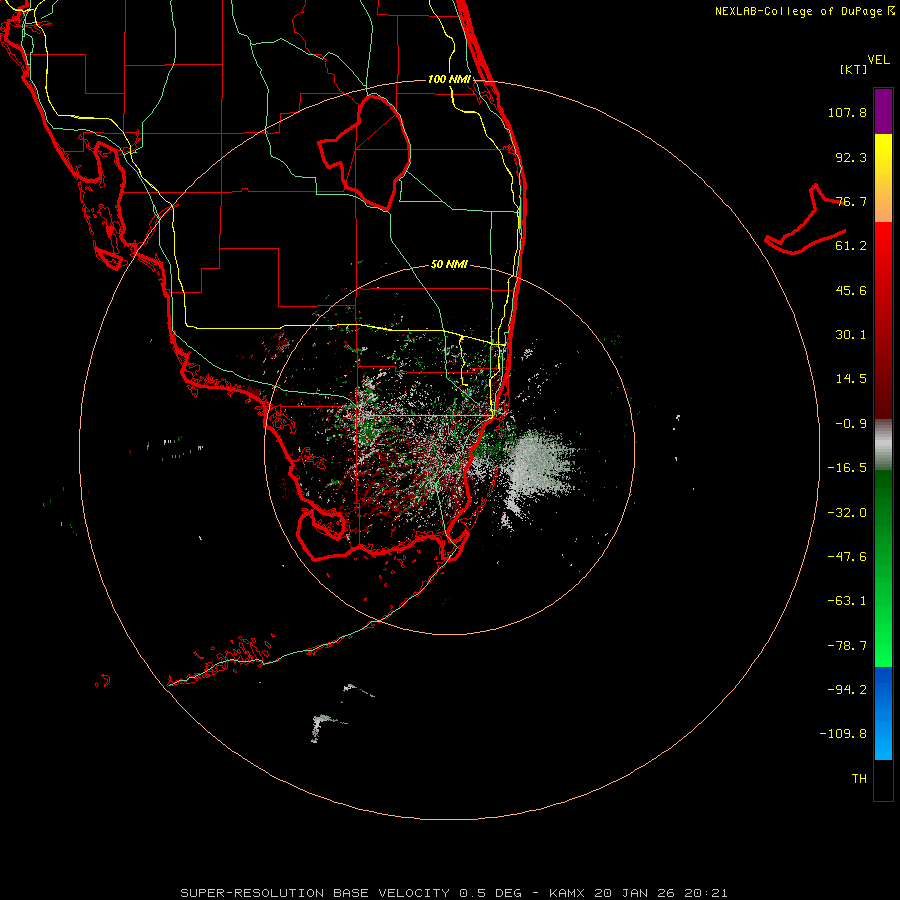Viewport: 900px width, 900px height.
Task: Click the 50 NMI range ring label
Action: pyautogui.click(x=449, y=265)
